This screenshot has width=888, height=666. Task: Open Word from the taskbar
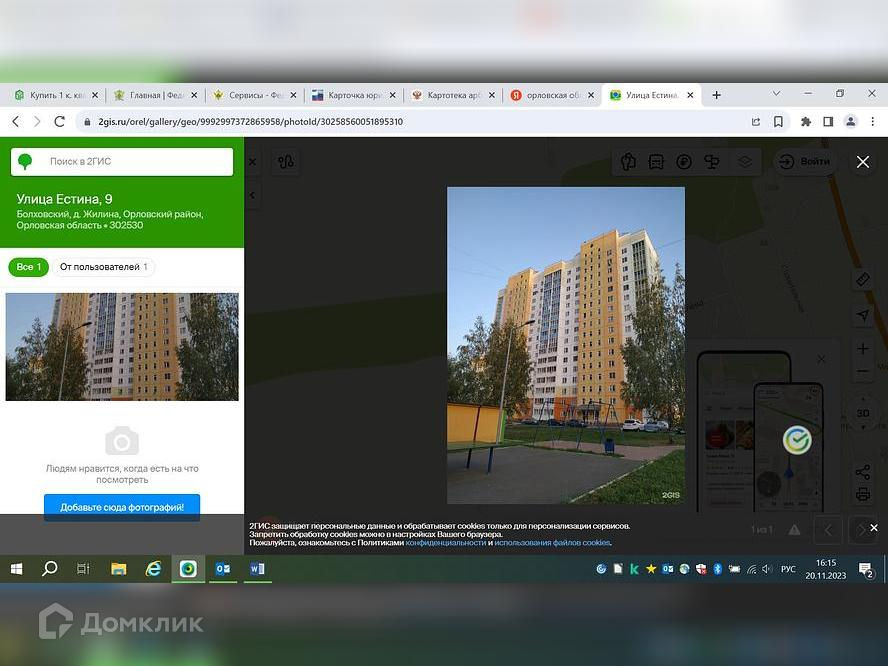pyautogui.click(x=257, y=569)
